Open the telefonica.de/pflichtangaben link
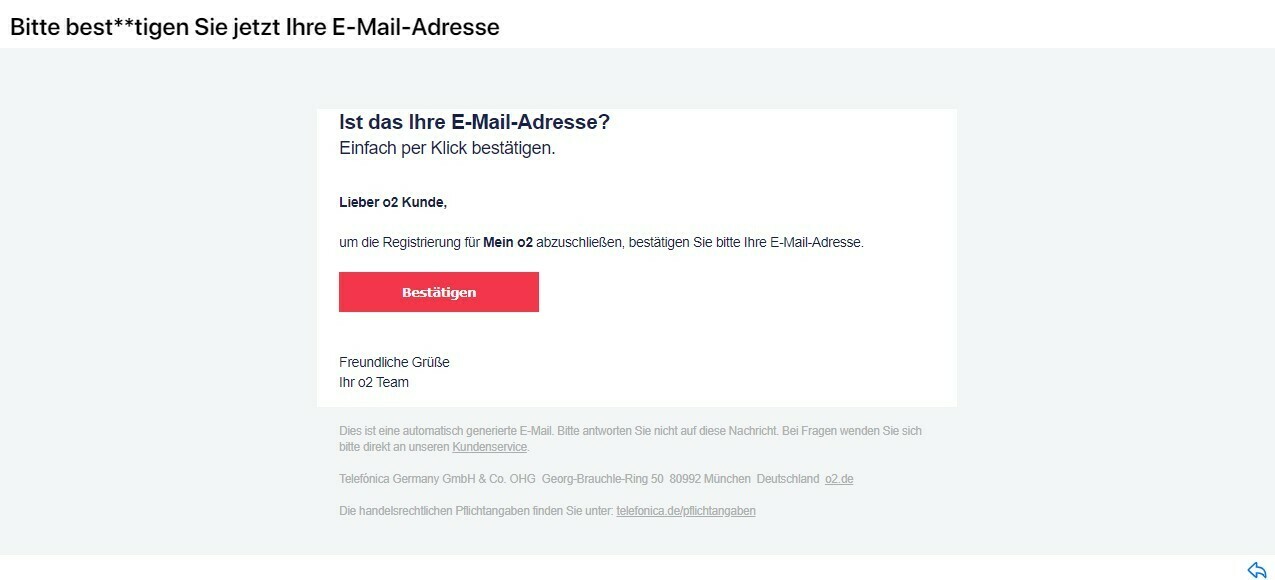 coord(686,511)
